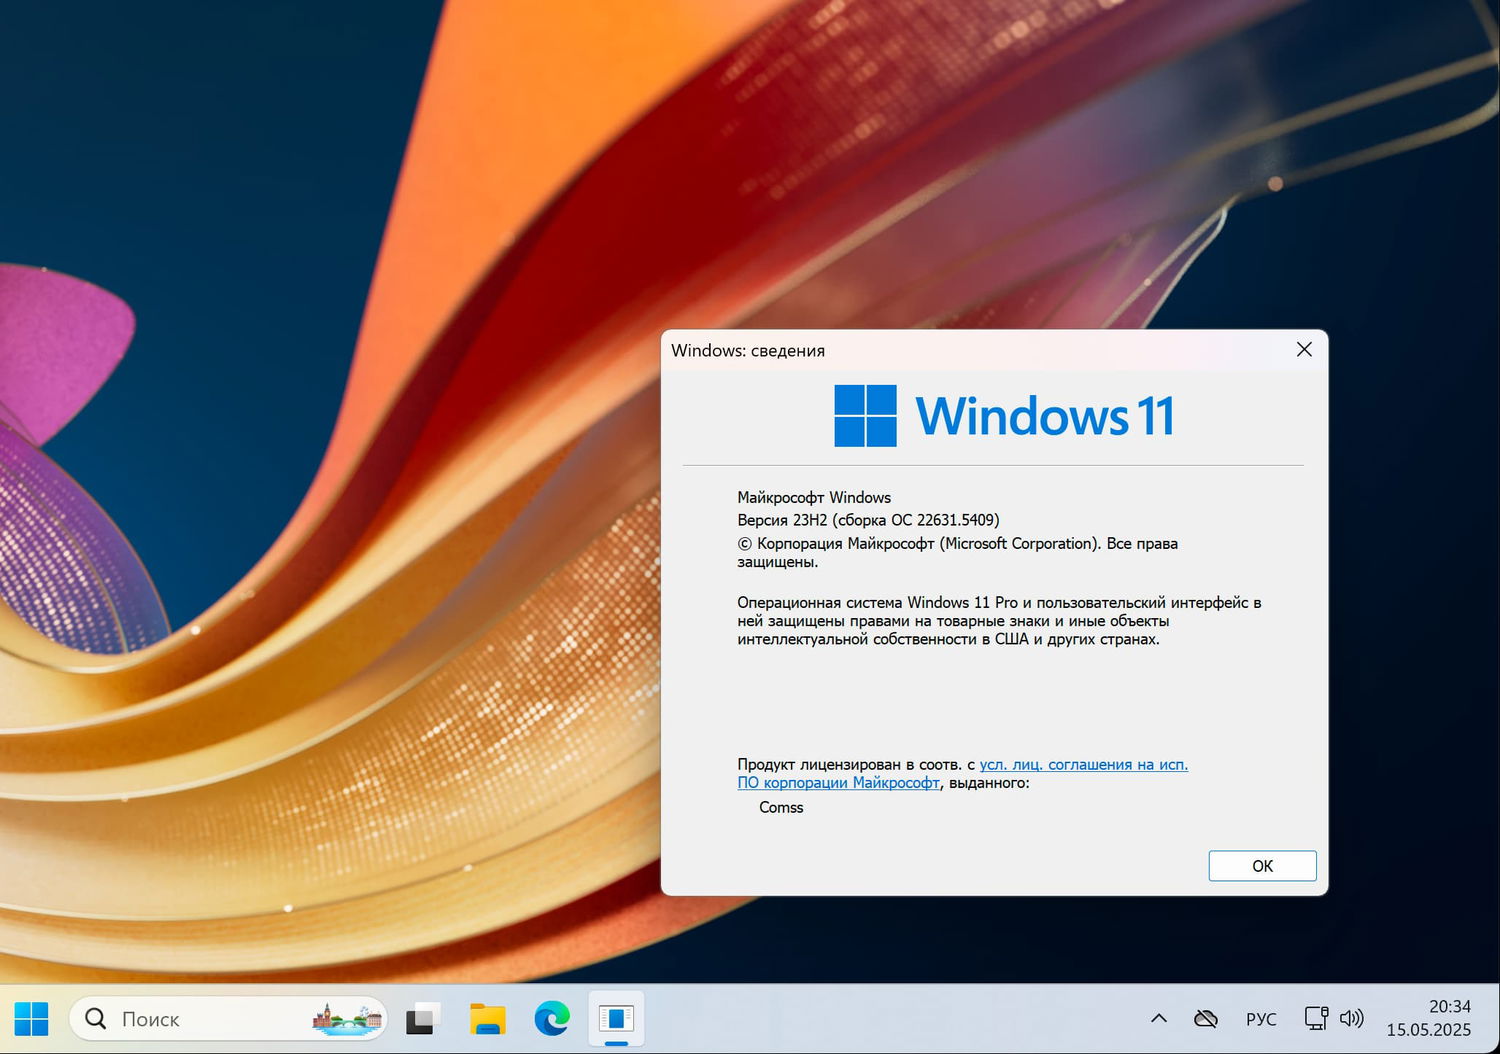Click the Windows 11 logo in the dialog

point(1004,416)
